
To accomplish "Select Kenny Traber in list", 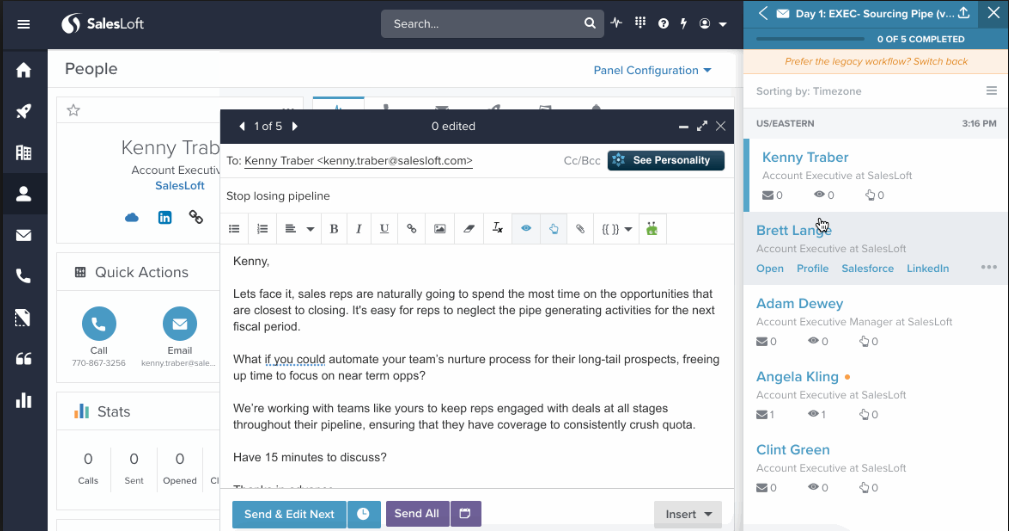I will point(805,157).
